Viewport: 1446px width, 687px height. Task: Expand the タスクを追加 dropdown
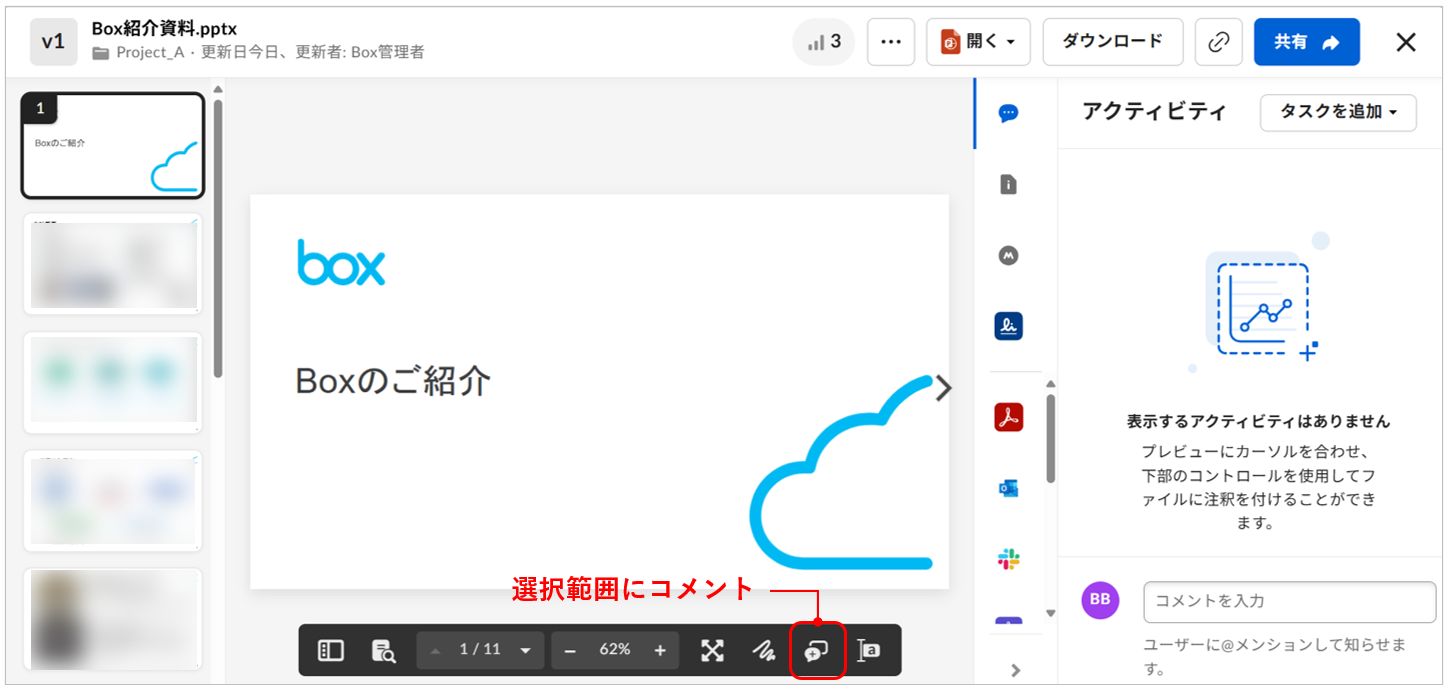coord(1337,112)
